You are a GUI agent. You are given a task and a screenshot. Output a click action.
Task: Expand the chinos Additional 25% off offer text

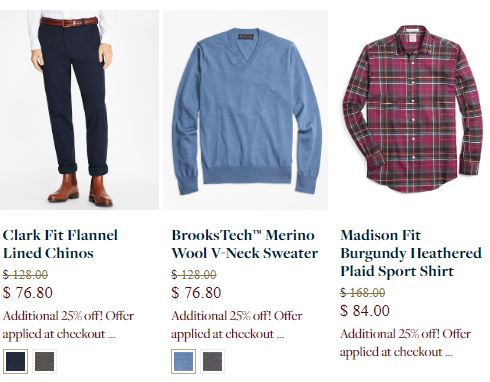tap(68, 325)
